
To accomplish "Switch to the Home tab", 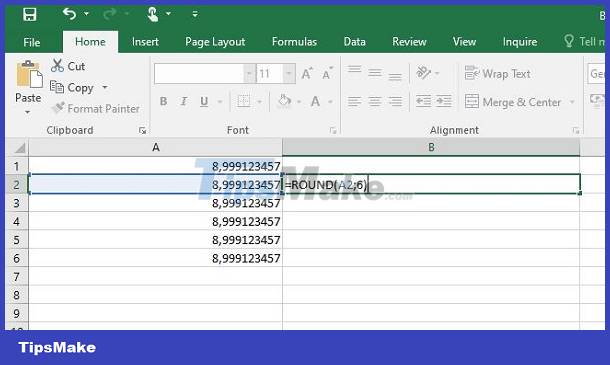I will pos(90,42).
